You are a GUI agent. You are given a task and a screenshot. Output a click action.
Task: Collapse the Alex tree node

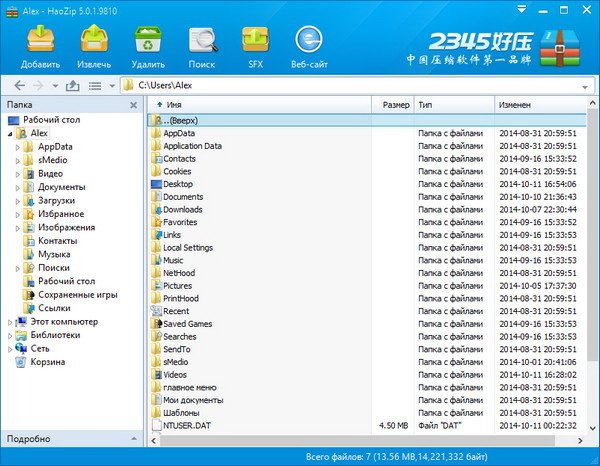click(x=10, y=134)
